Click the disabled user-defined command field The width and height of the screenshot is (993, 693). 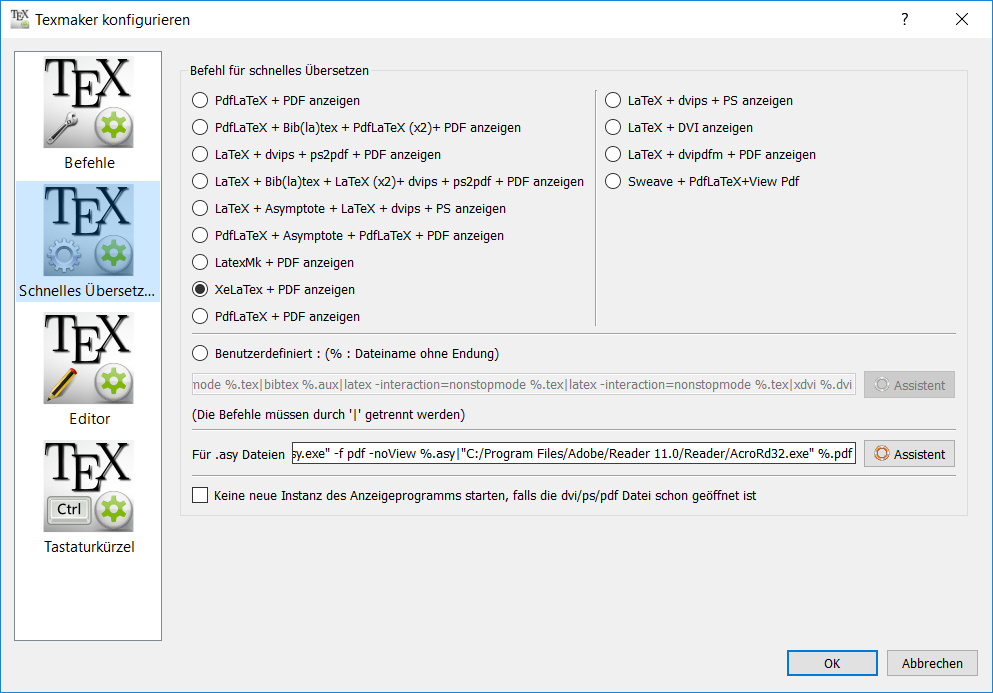524,385
